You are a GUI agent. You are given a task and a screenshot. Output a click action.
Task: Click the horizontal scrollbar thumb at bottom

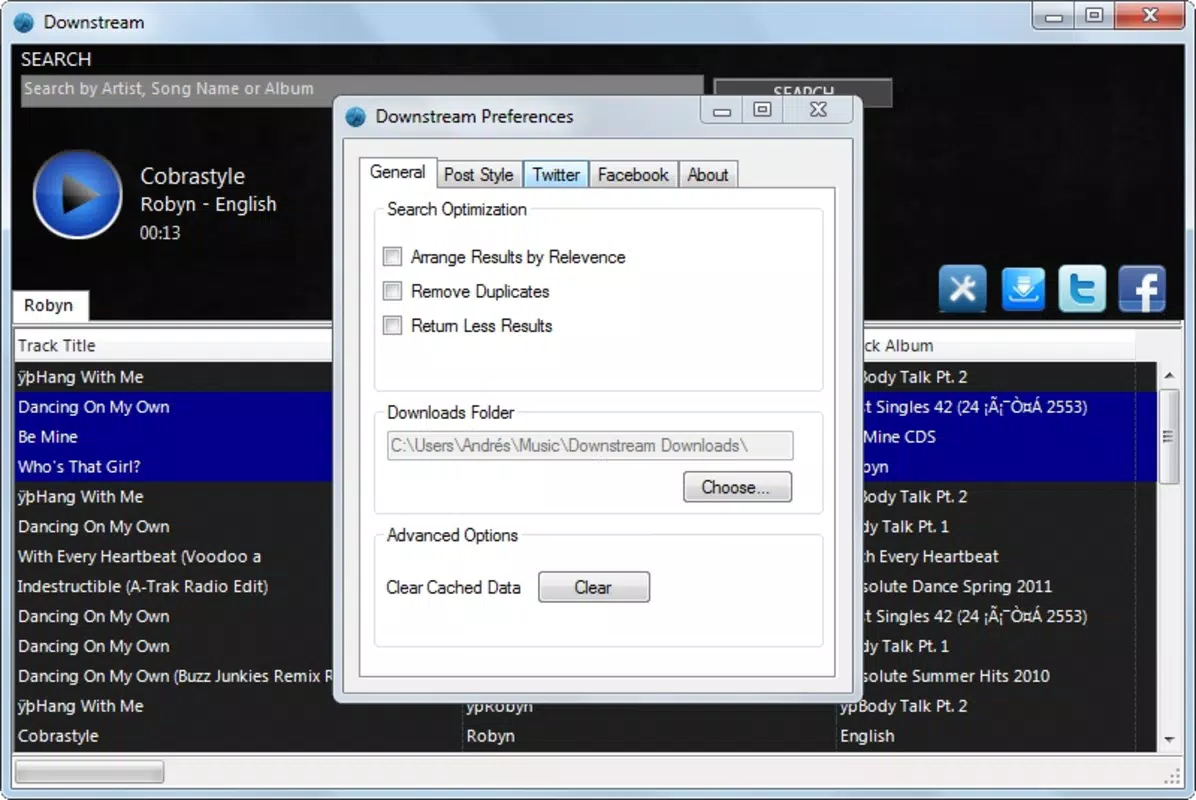[x=89, y=772]
